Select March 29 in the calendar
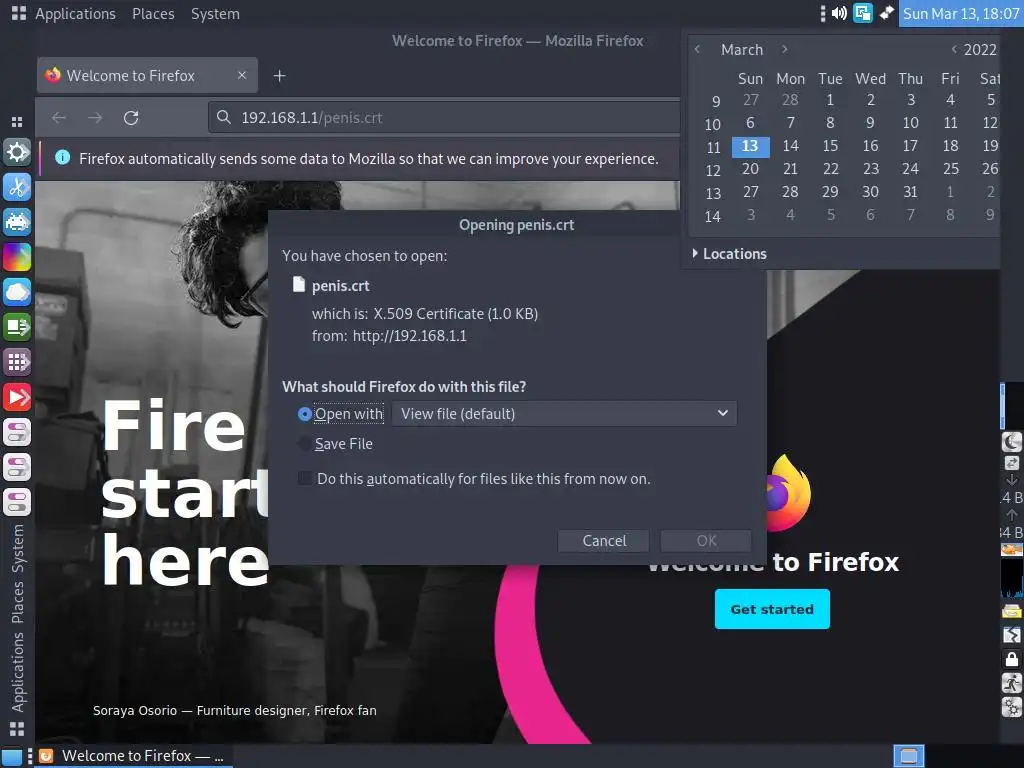The height and width of the screenshot is (768, 1024). point(830,191)
